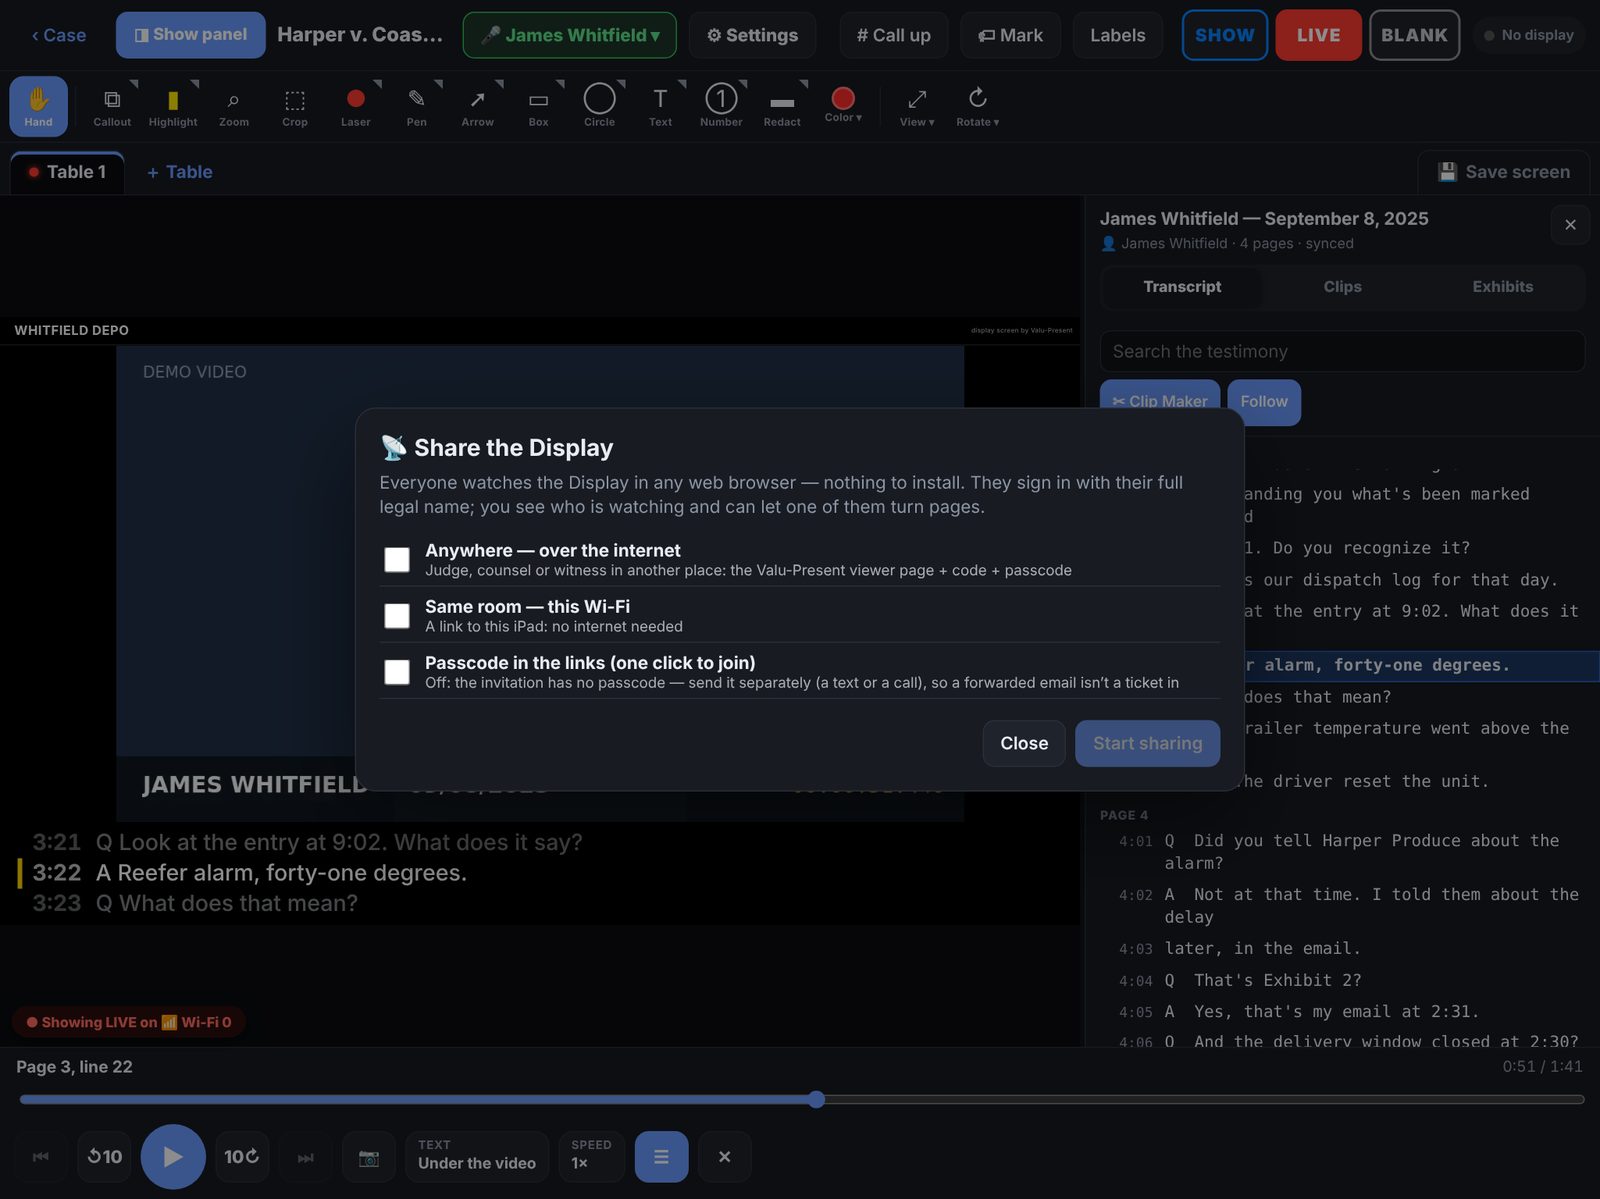Select the Text tool
This screenshot has height=1199, width=1600.
pyautogui.click(x=661, y=106)
